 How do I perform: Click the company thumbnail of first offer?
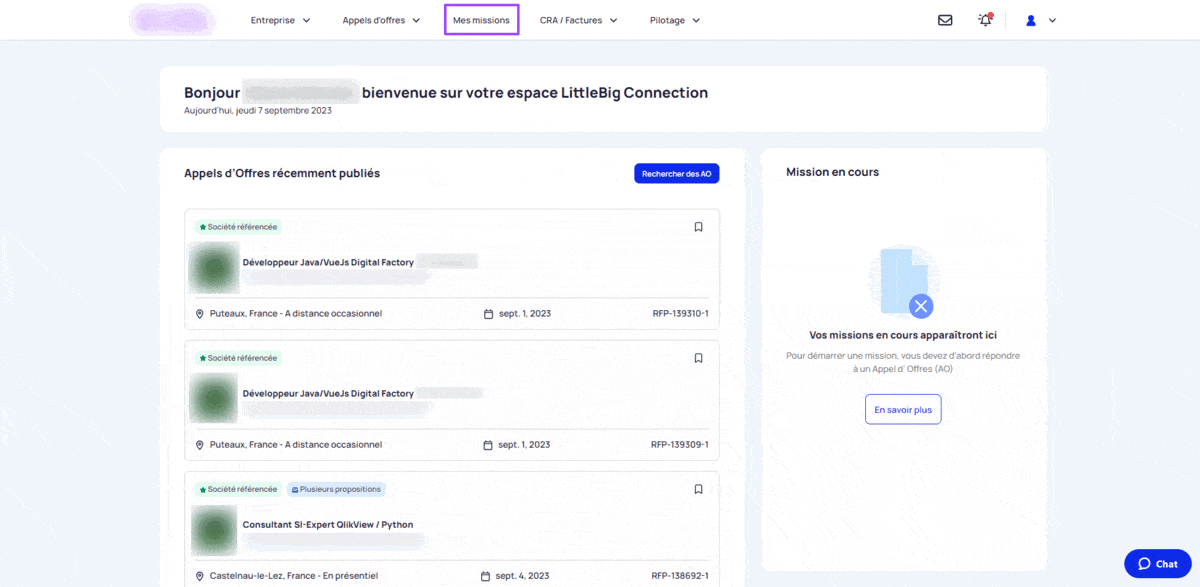click(214, 267)
